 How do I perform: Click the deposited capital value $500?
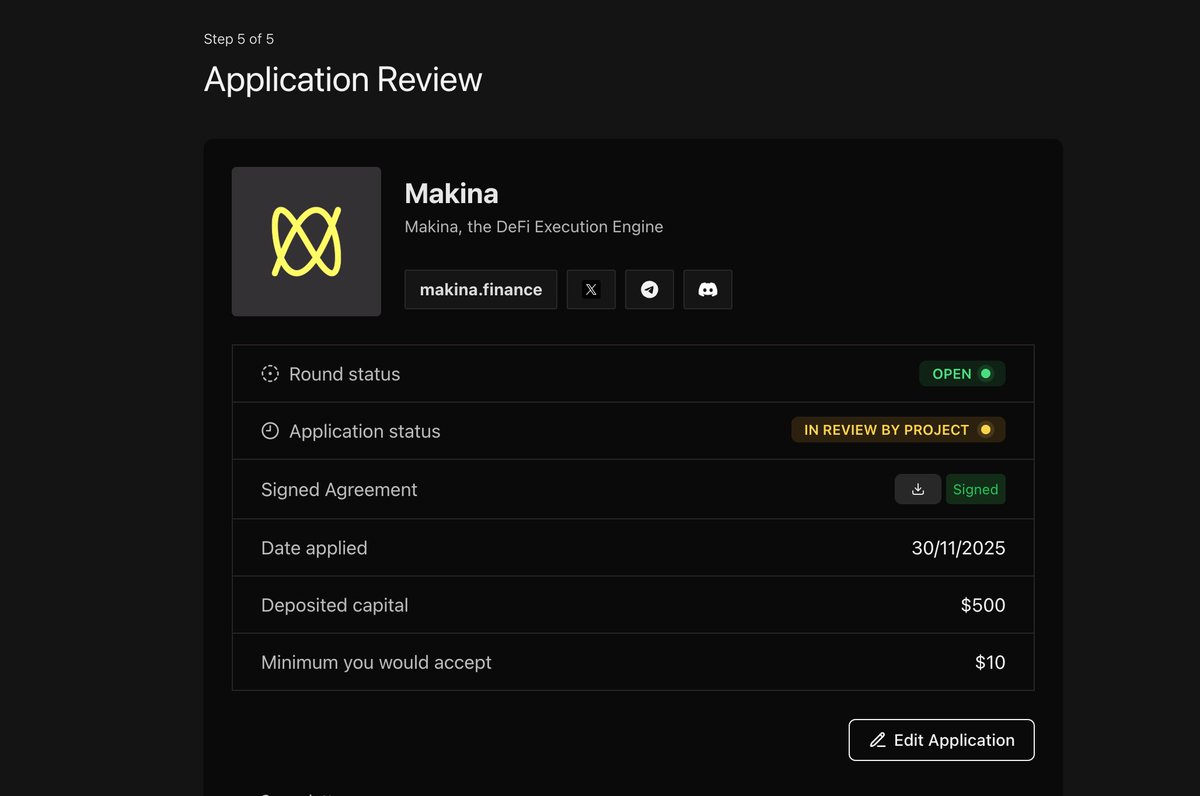[x=981, y=605]
